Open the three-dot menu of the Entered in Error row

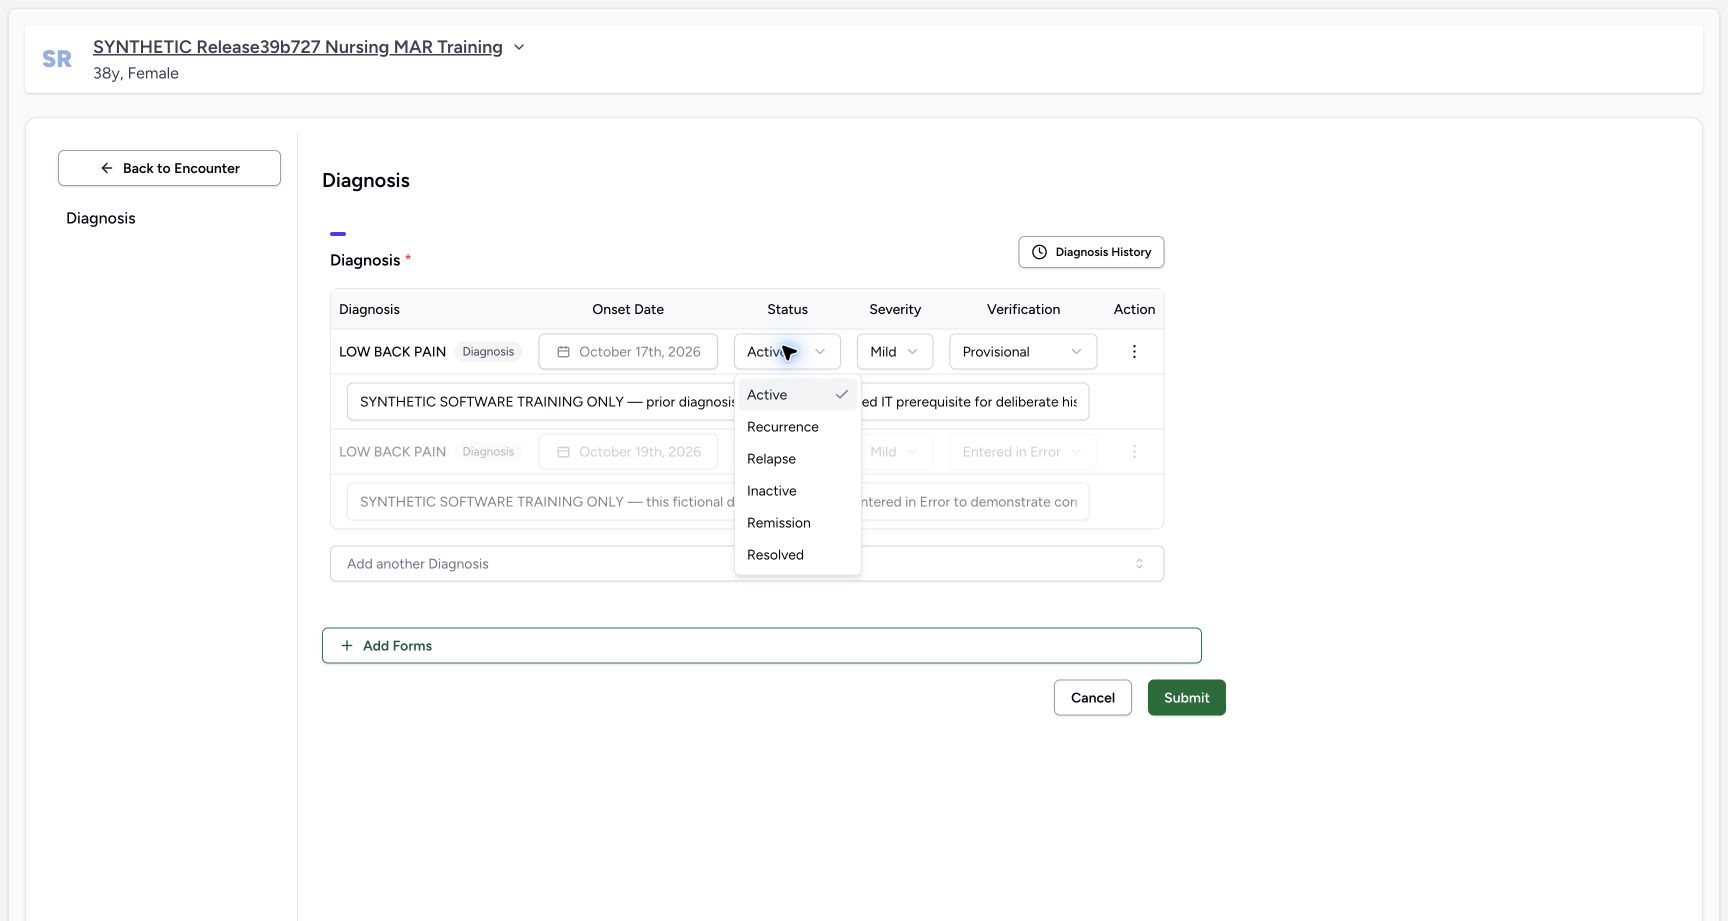click(1134, 452)
